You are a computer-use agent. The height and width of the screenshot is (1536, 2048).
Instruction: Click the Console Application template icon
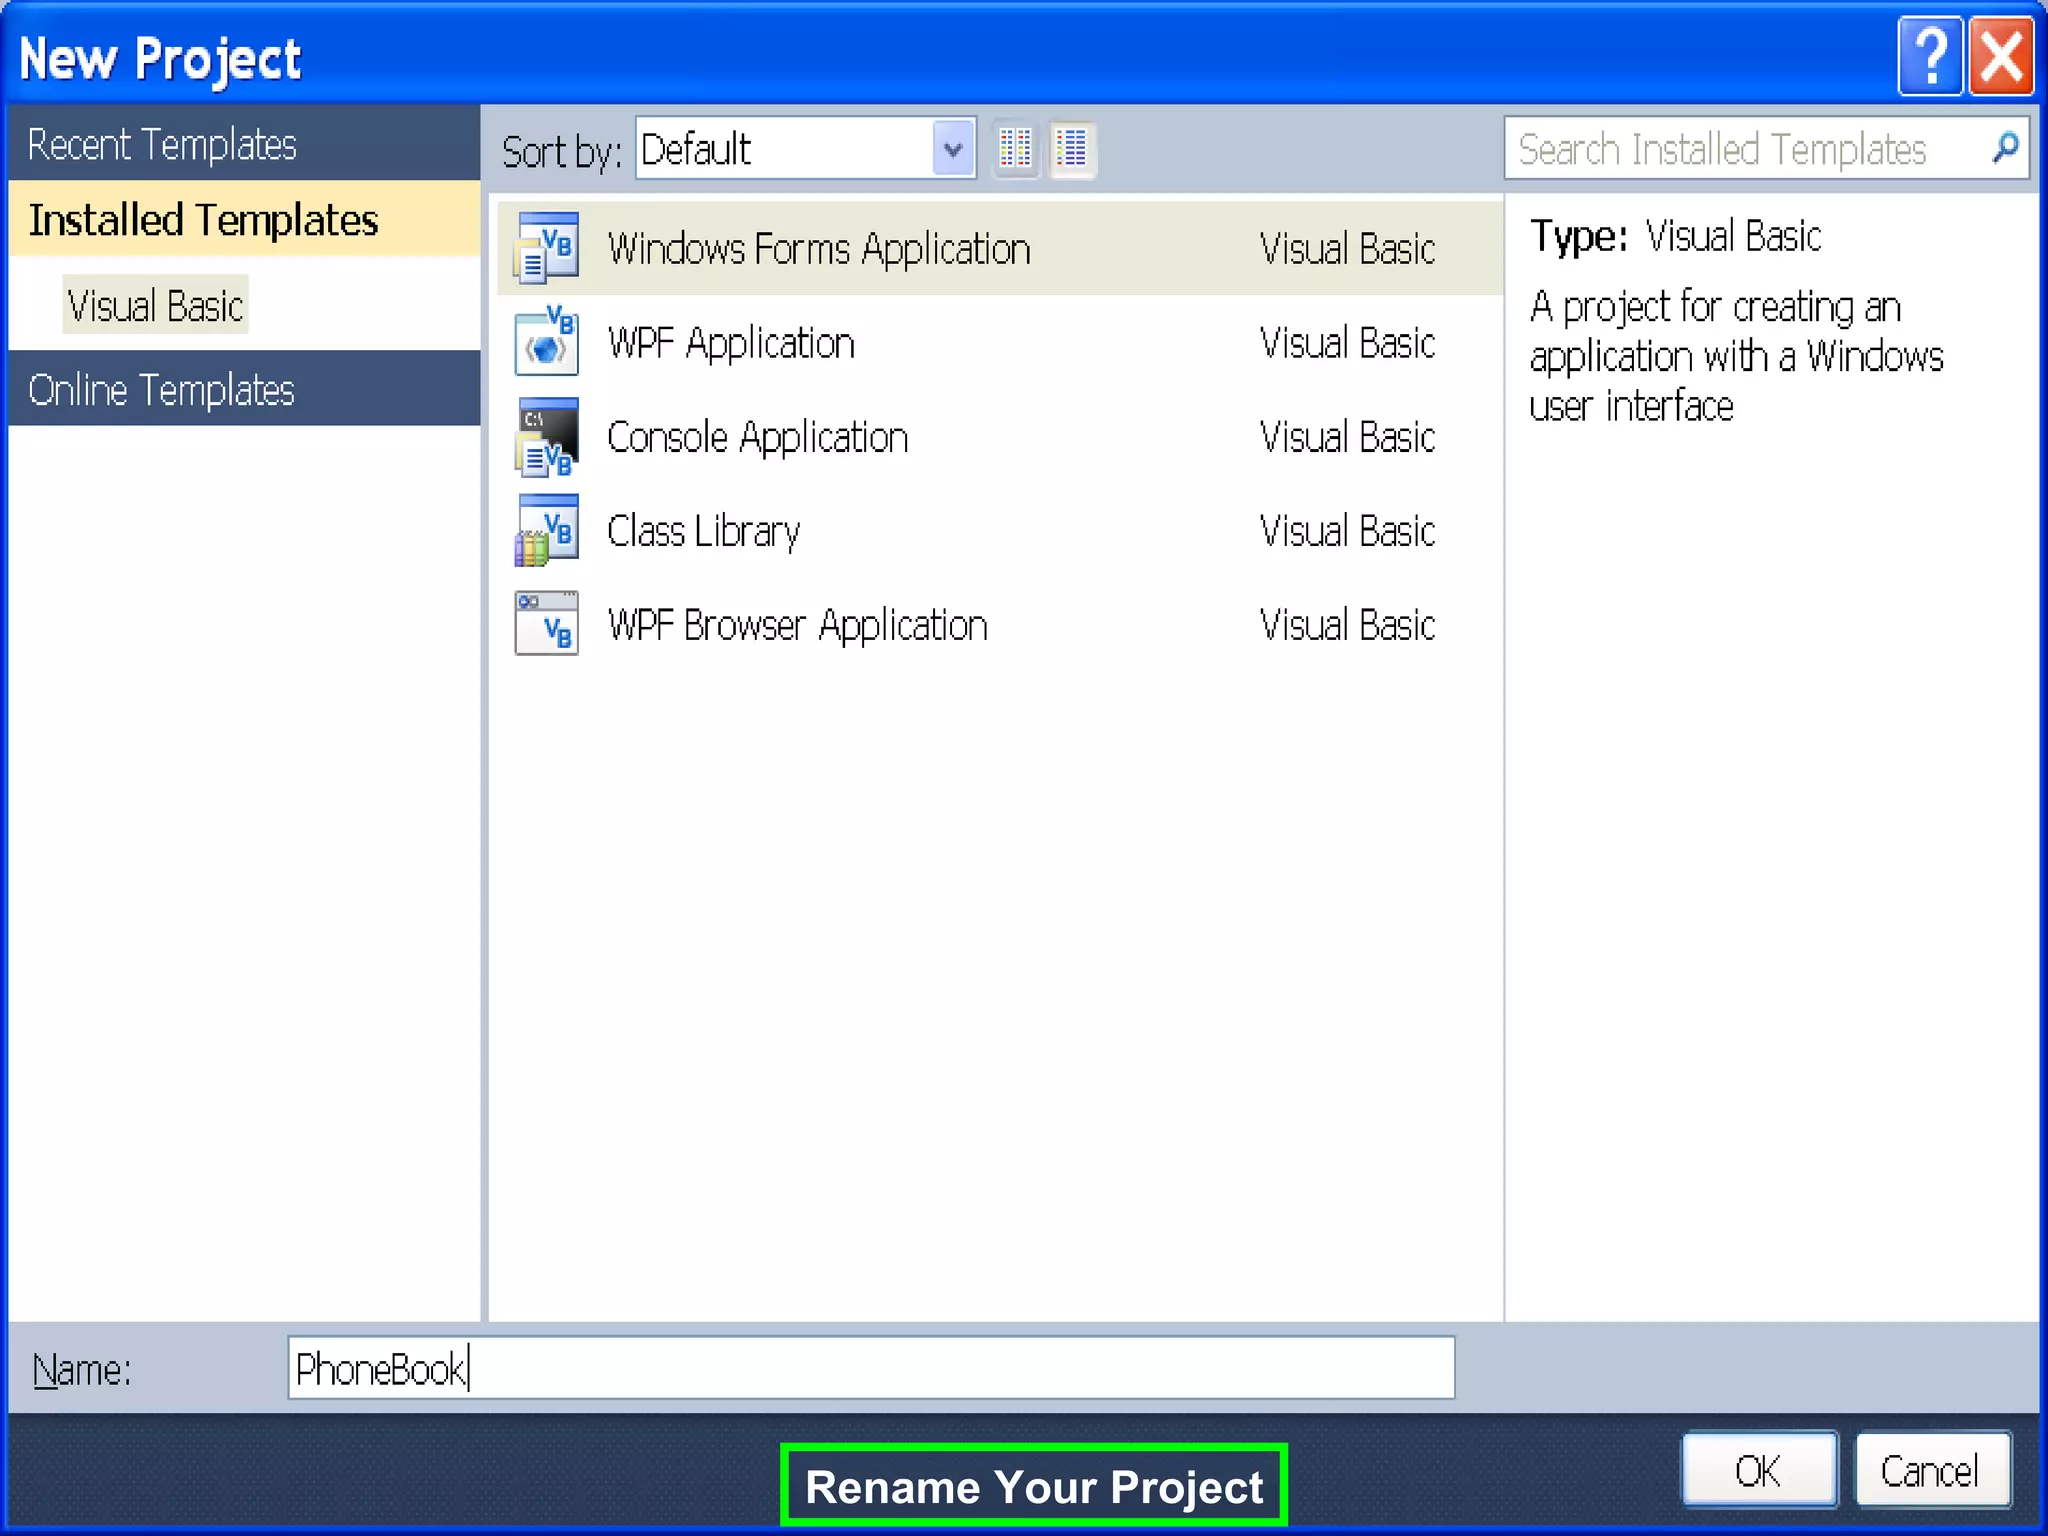tap(546, 437)
